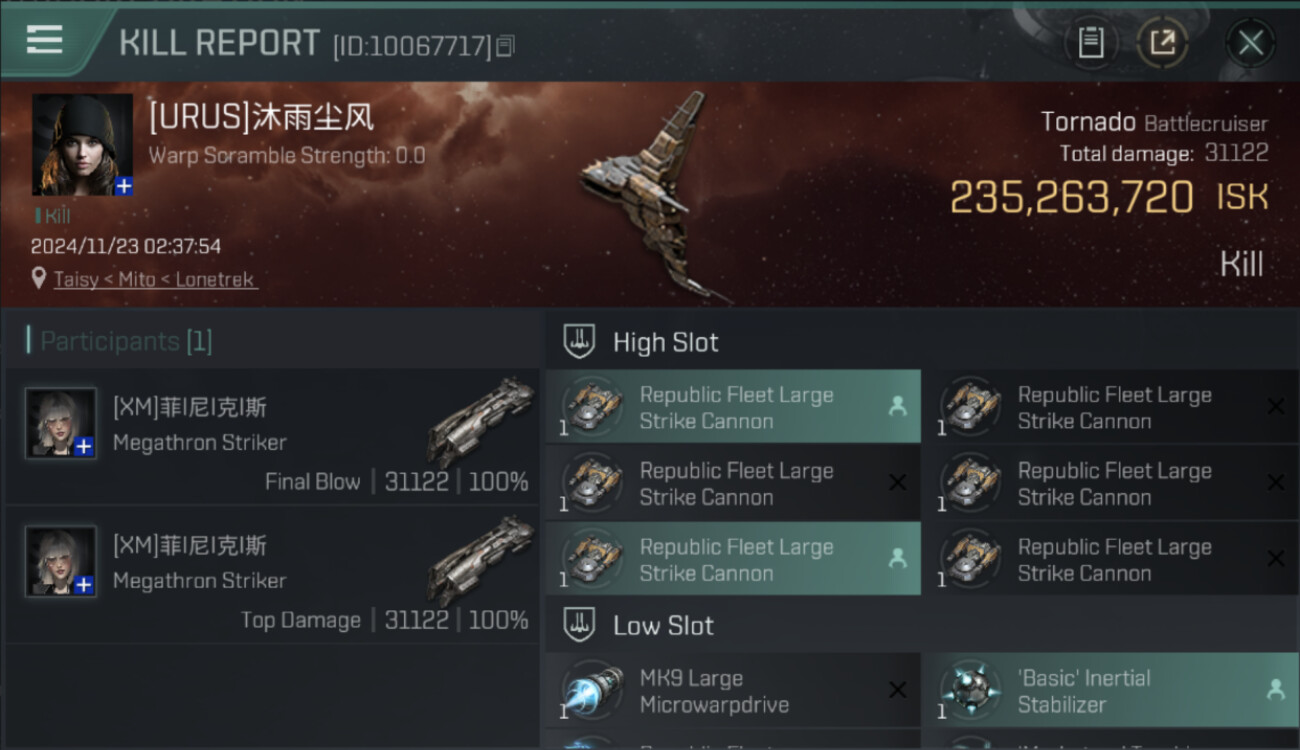Viewport: 1300px width, 750px height.
Task: Select first highlighted Republic Fleet Large Strike Cannon
Action: (x=733, y=407)
